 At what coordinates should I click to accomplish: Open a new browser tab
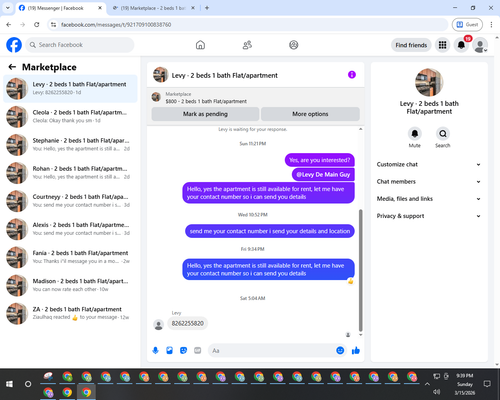tap(207, 8)
